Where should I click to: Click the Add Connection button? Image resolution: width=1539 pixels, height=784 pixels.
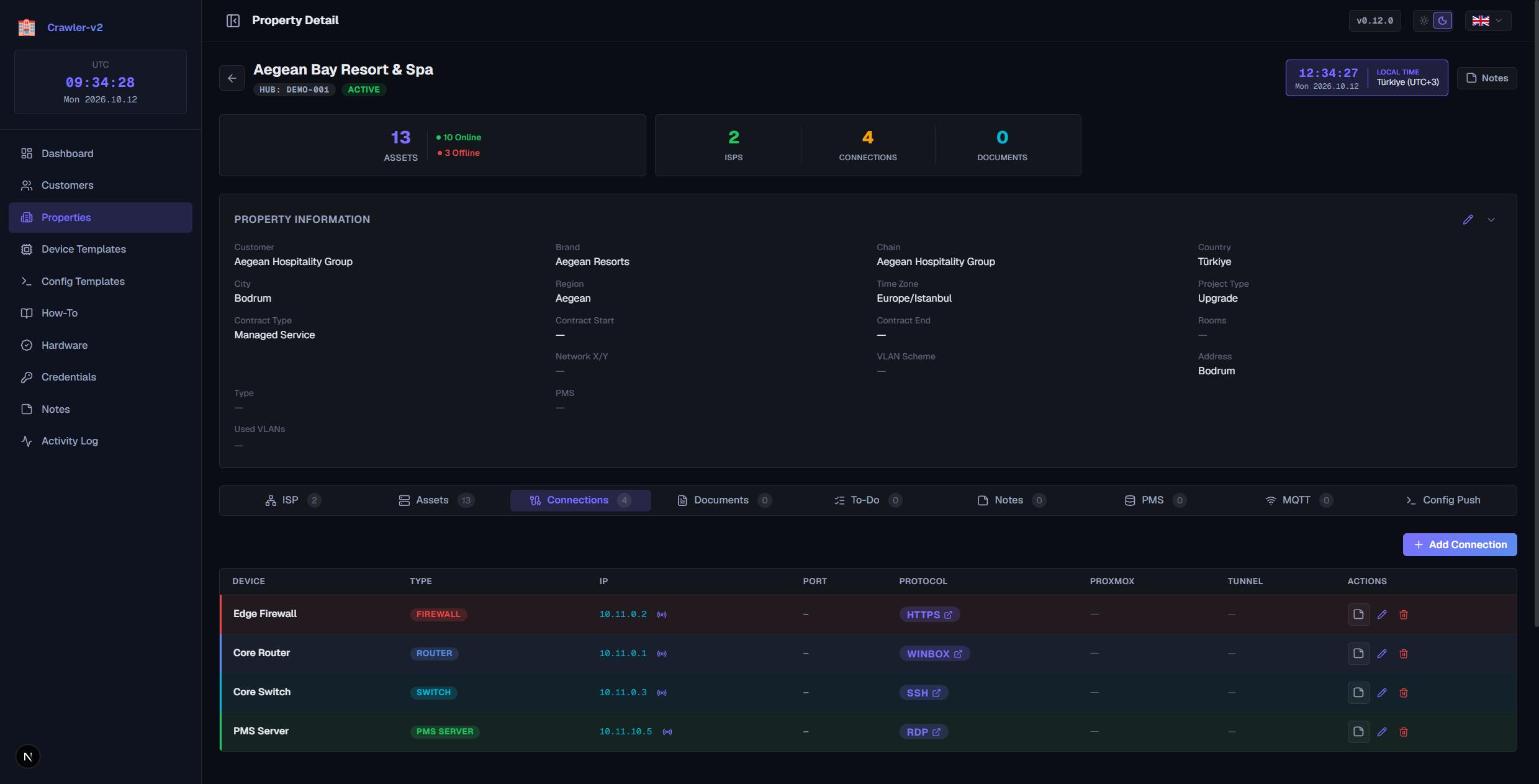coord(1460,545)
